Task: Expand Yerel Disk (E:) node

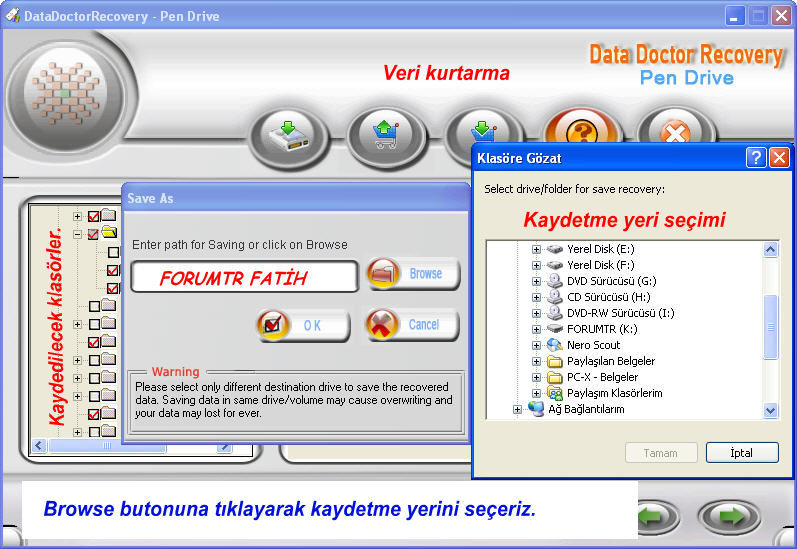Action: (536, 249)
